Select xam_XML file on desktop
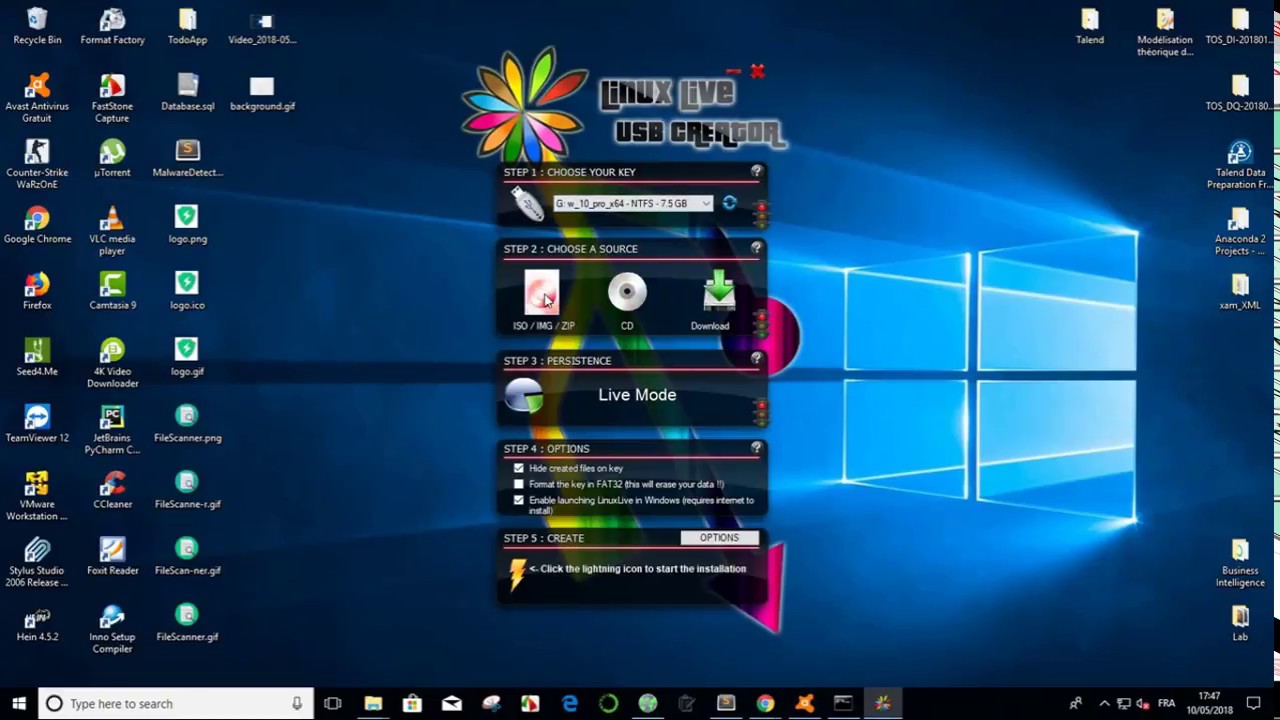Screen dimensions: 1280x720 [1240, 292]
